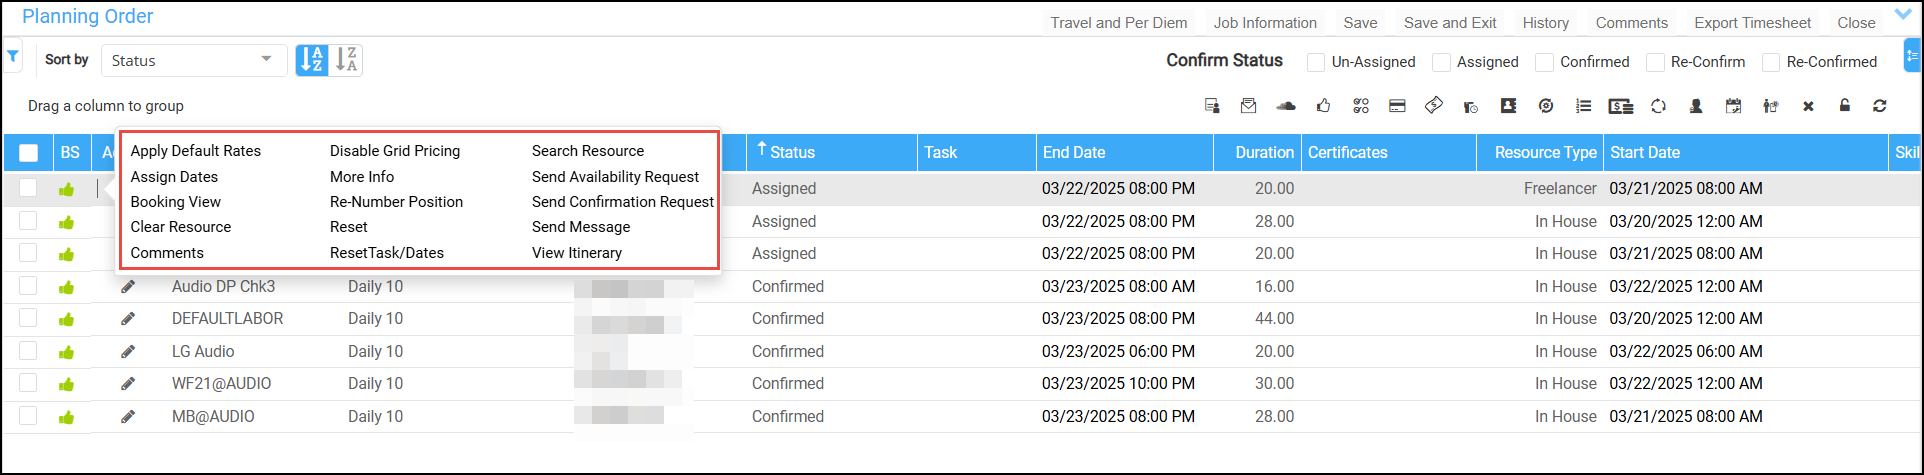Edit the Audio DP Chk3 row pencil
Image resolution: width=1924 pixels, height=475 pixels.
point(128,287)
